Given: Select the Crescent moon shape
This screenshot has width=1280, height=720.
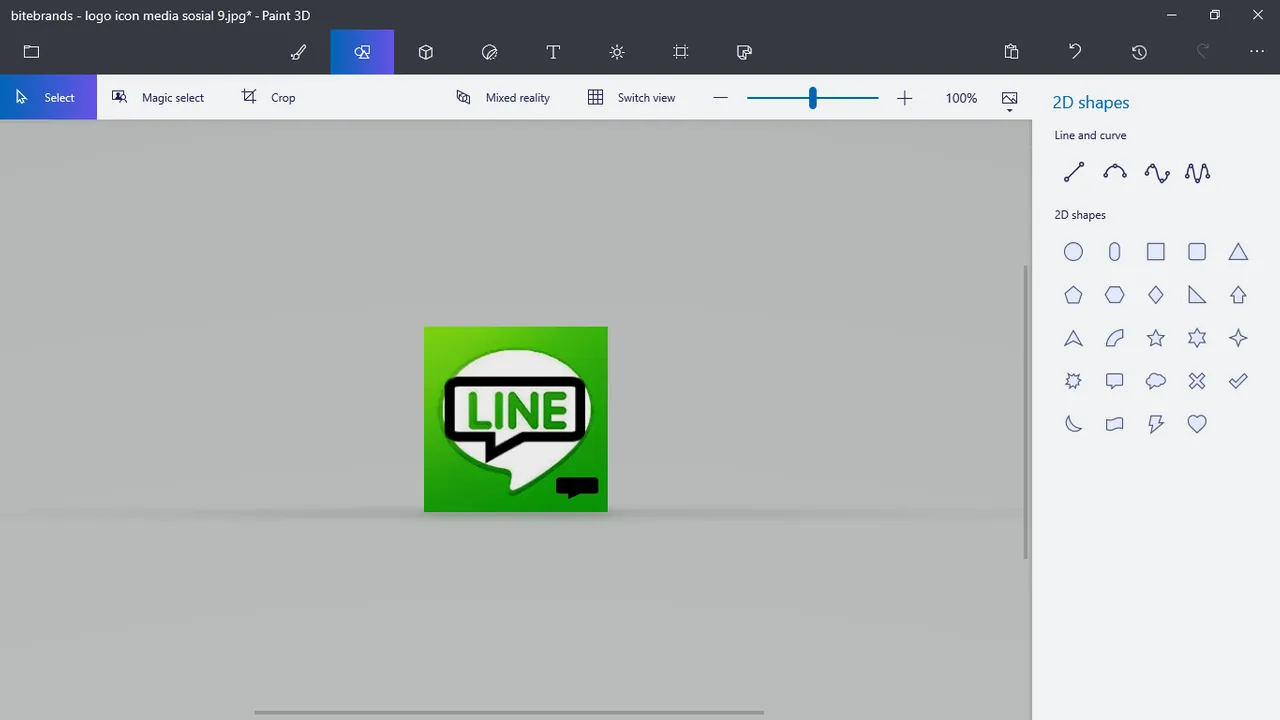Looking at the screenshot, I should pyautogui.click(x=1073, y=424).
